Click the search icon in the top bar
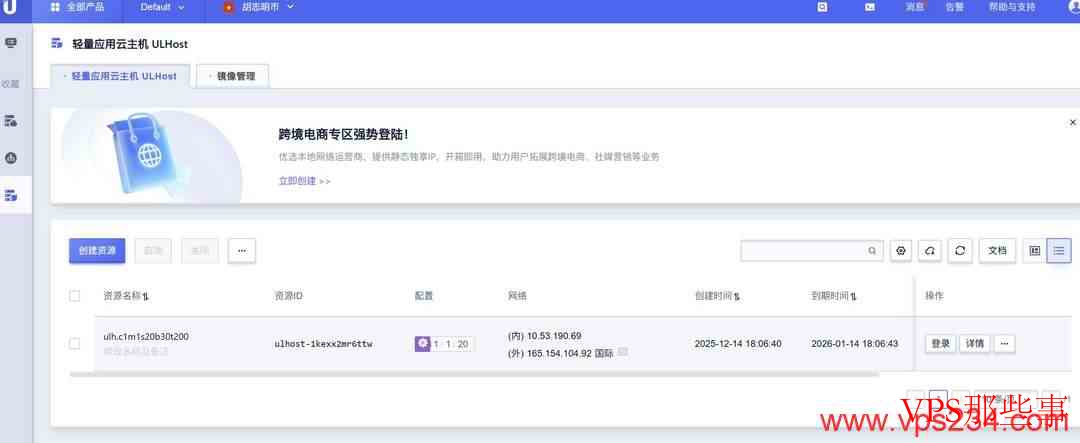 pos(822,7)
